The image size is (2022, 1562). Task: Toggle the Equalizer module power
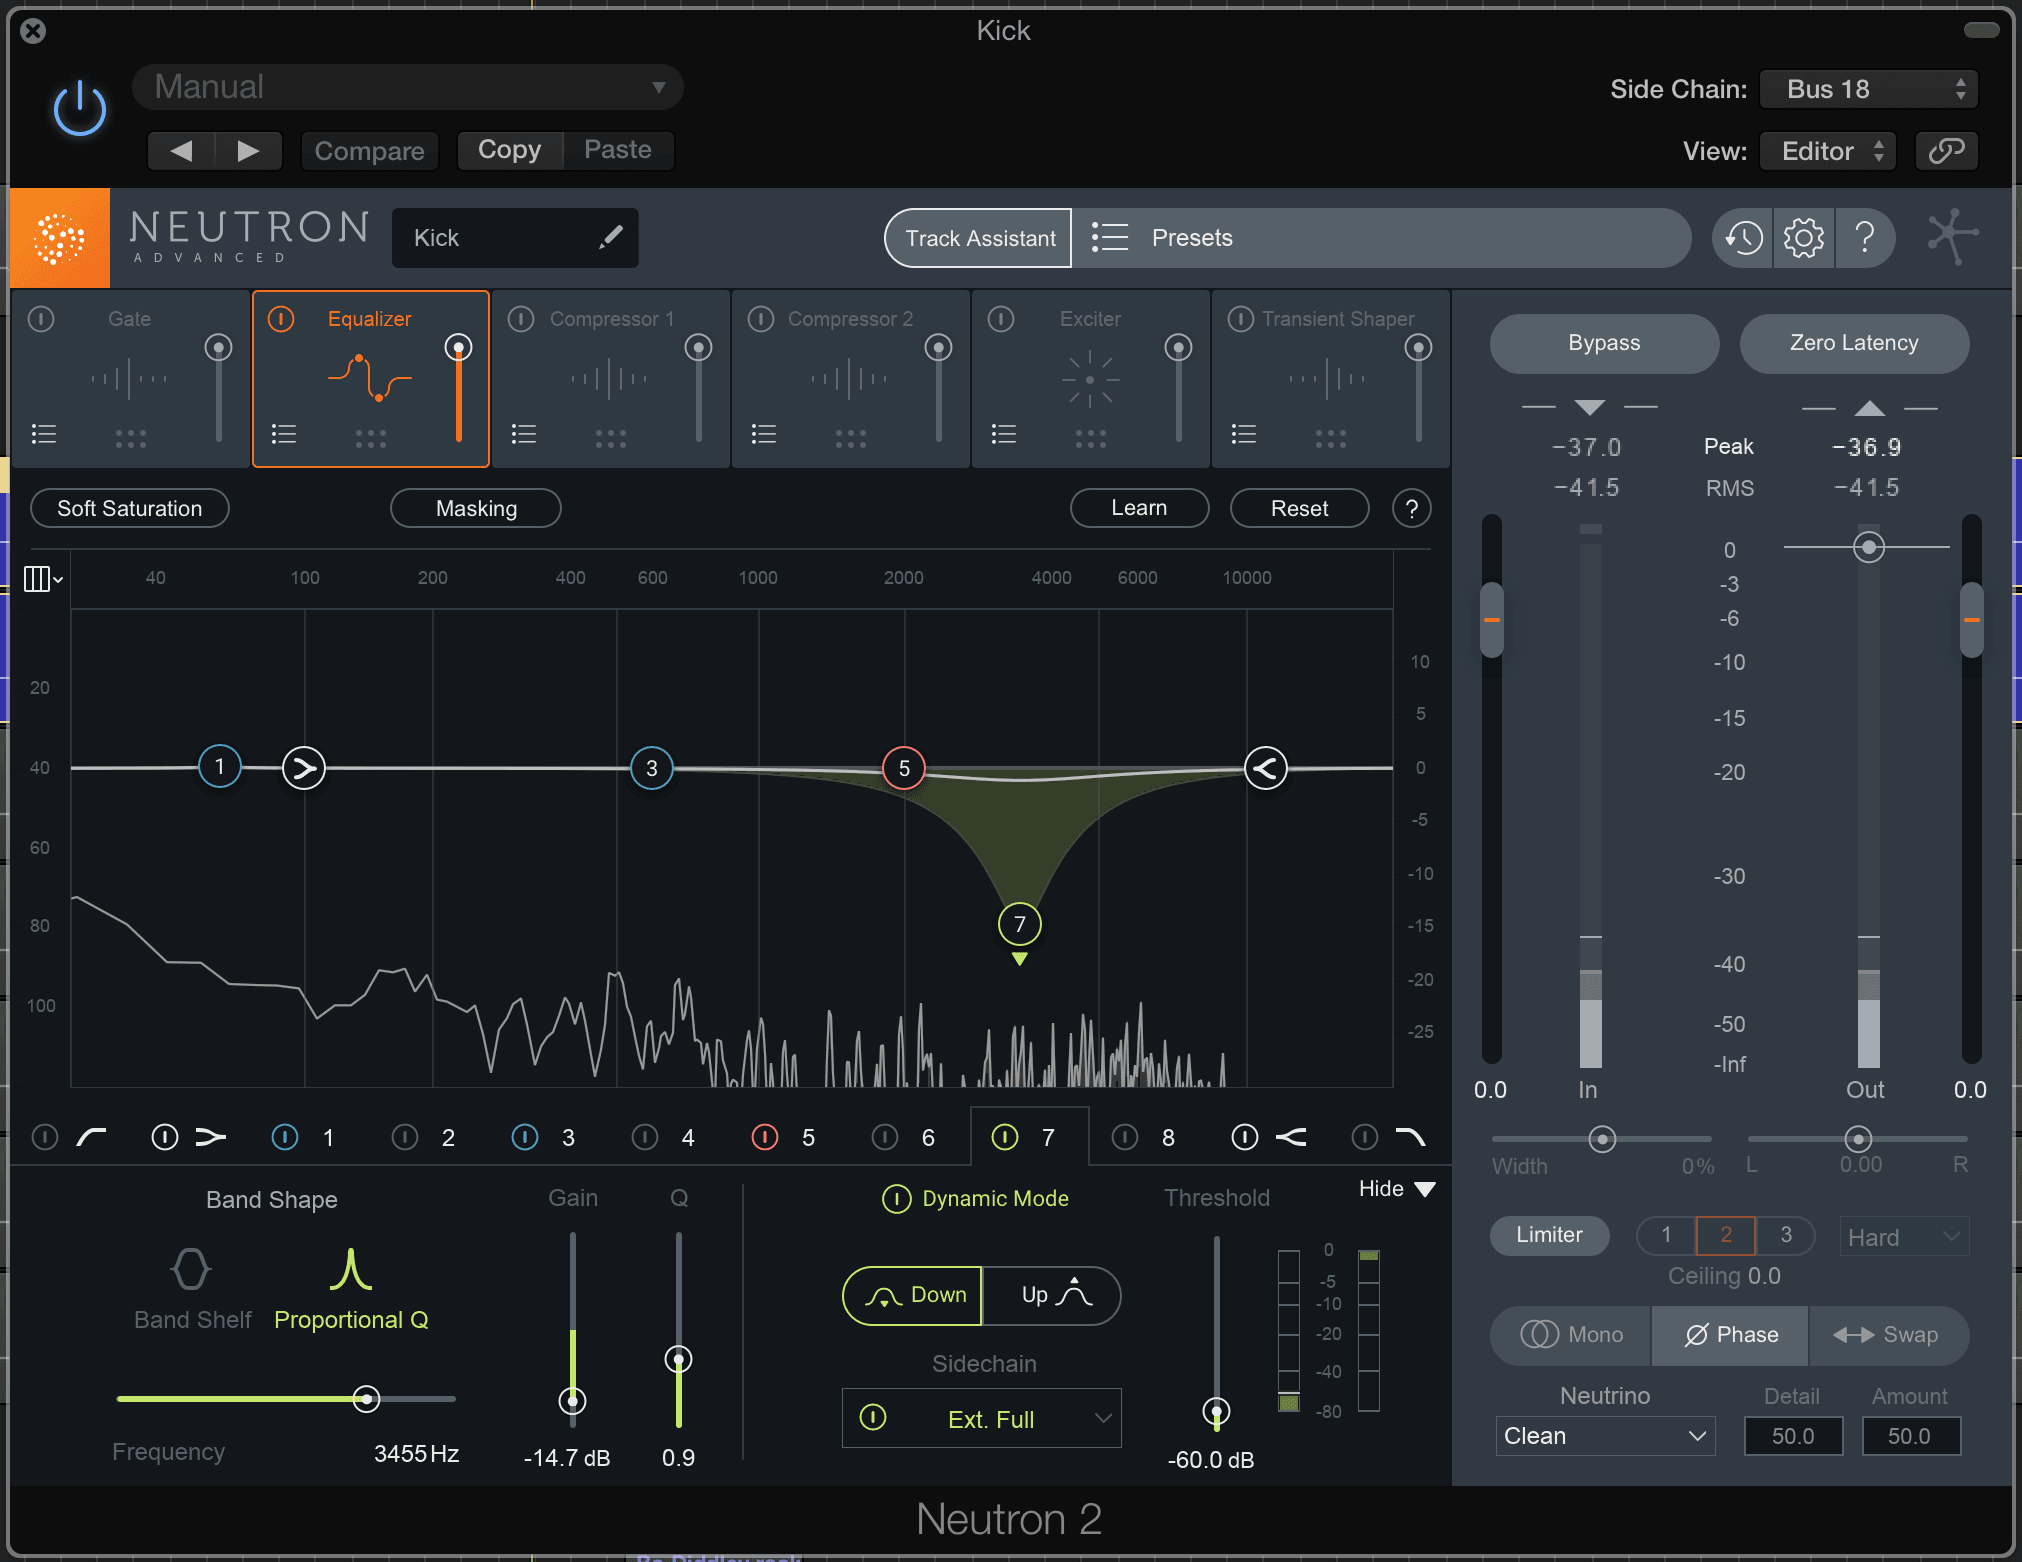281,319
